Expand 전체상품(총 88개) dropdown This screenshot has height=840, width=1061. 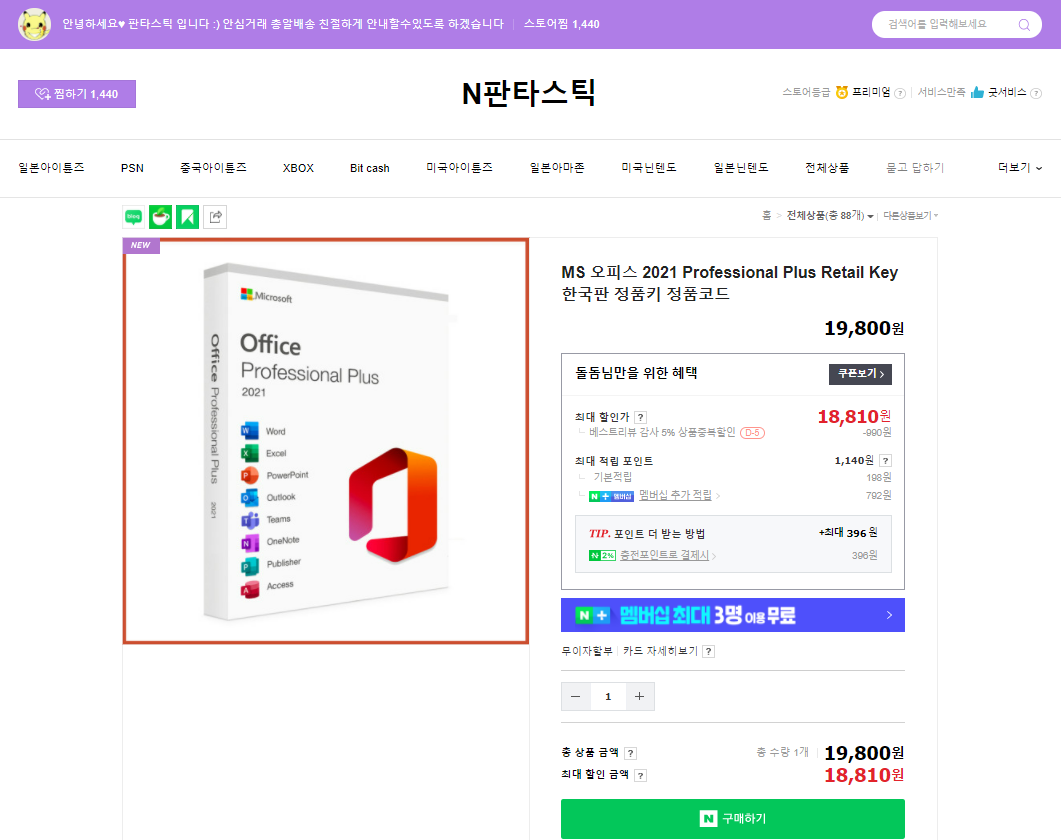click(830, 216)
